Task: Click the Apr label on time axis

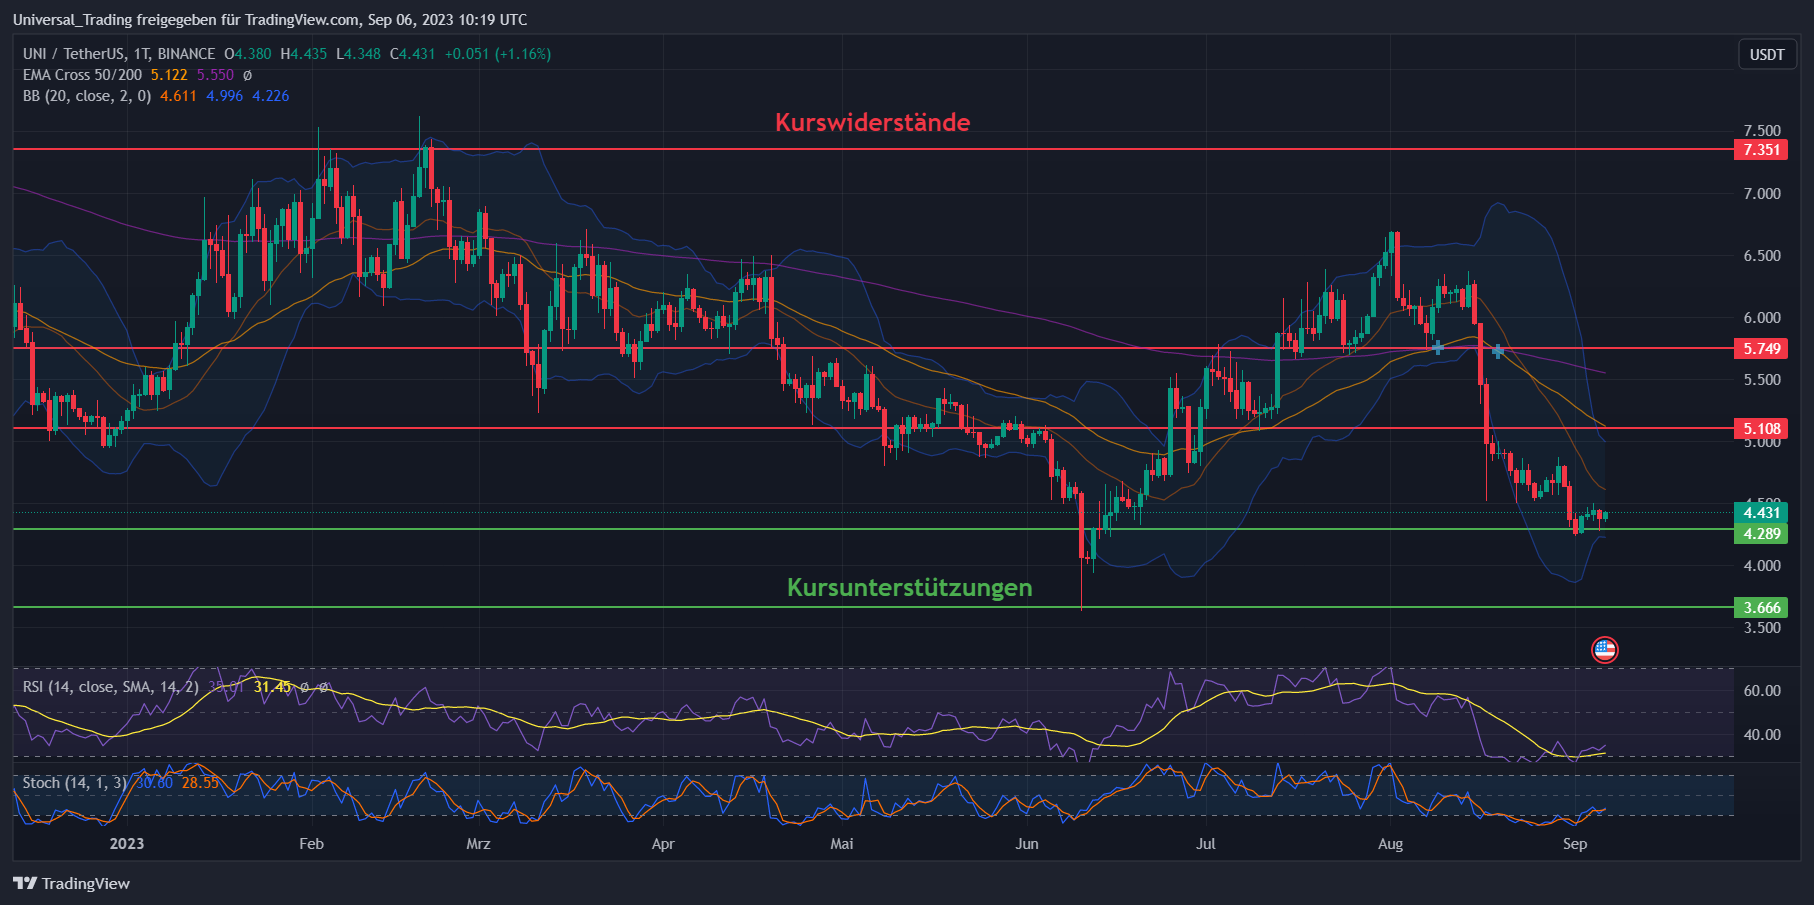Action: 663,844
